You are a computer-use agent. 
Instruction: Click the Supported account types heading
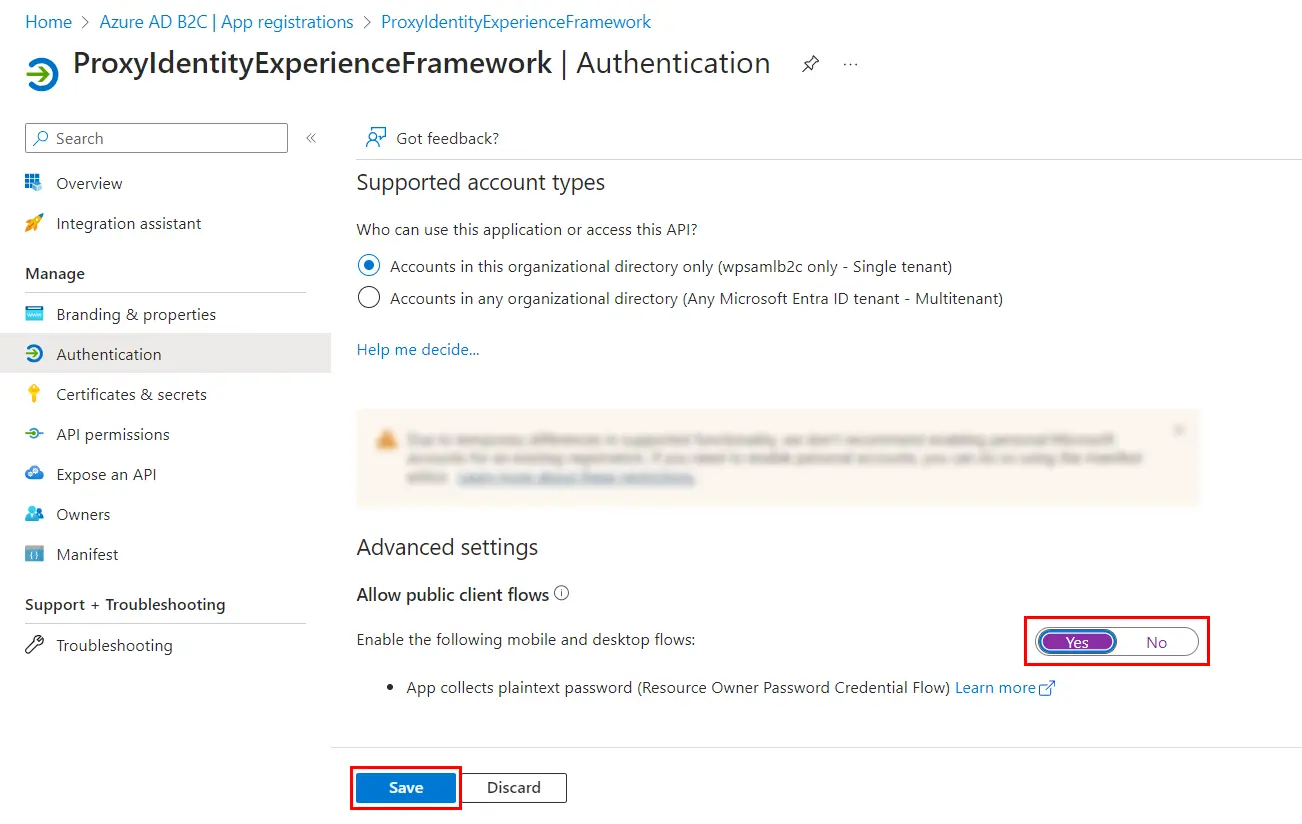point(481,183)
